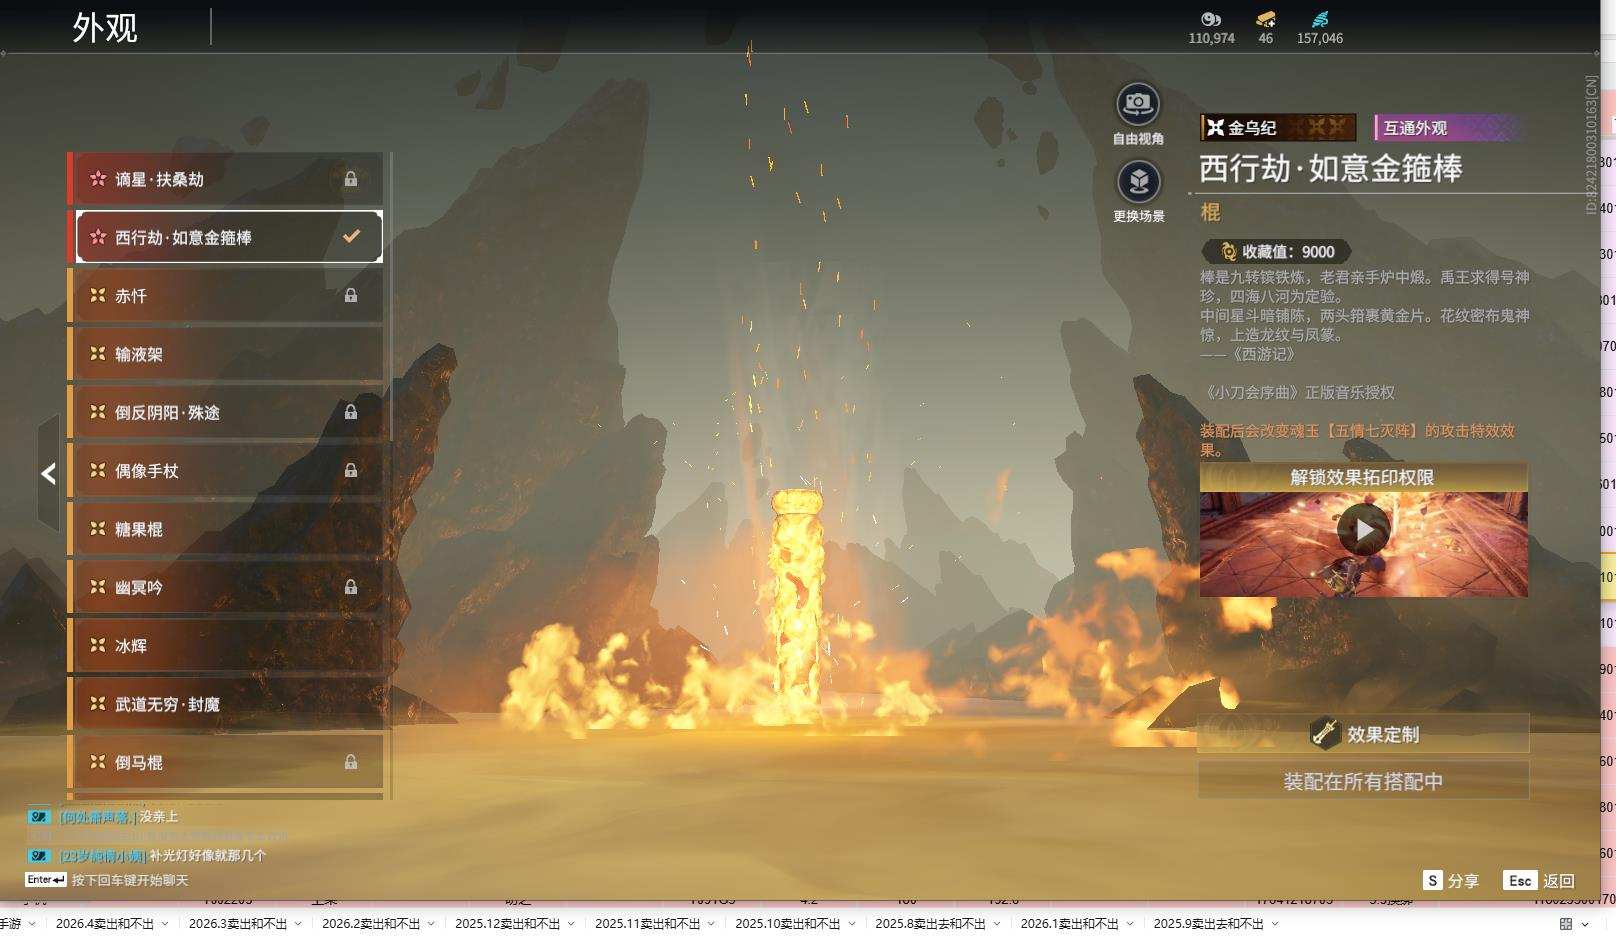The width and height of the screenshot is (1616, 939).
Task: Click the 自由视角 free camera icon
Action: (1137, 104)
